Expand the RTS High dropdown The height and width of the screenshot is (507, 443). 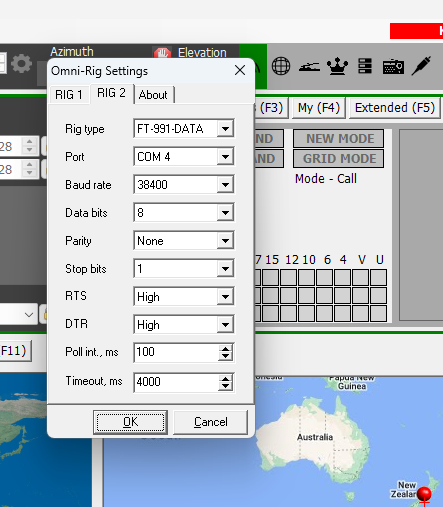click(x=225, y=297)
